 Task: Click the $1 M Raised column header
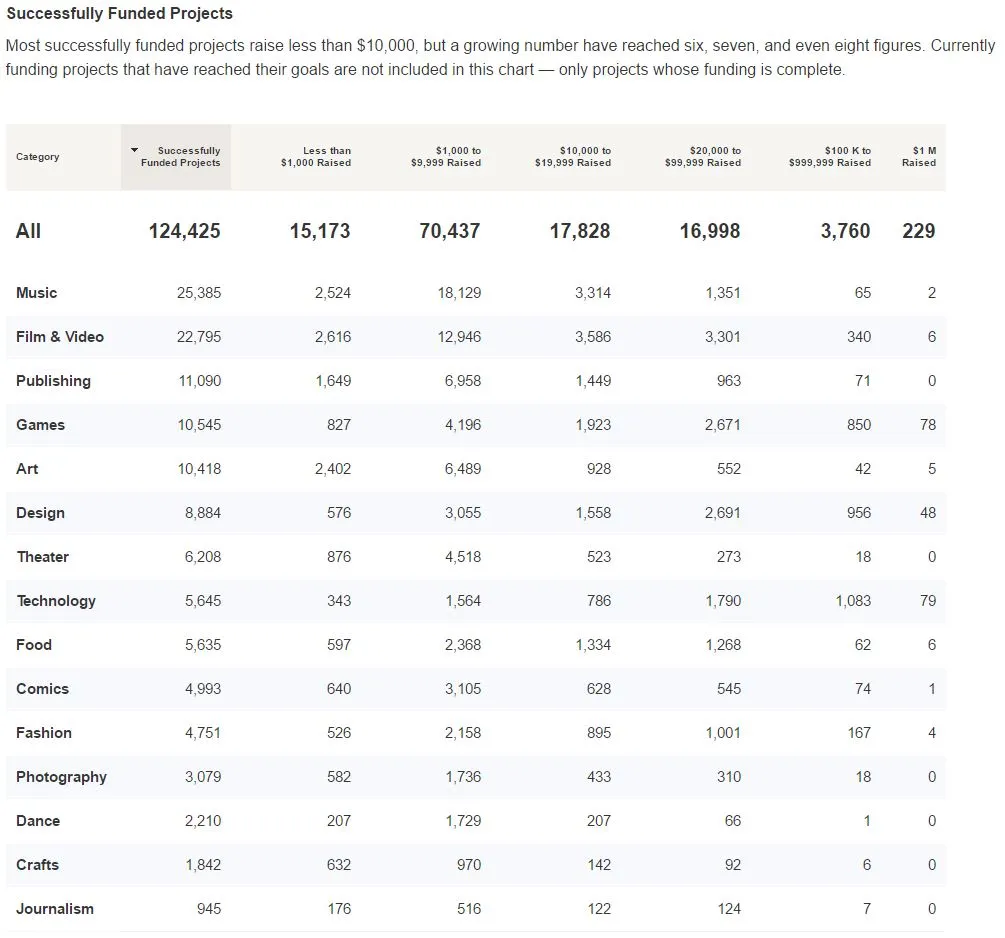click(x=919, y=157)
